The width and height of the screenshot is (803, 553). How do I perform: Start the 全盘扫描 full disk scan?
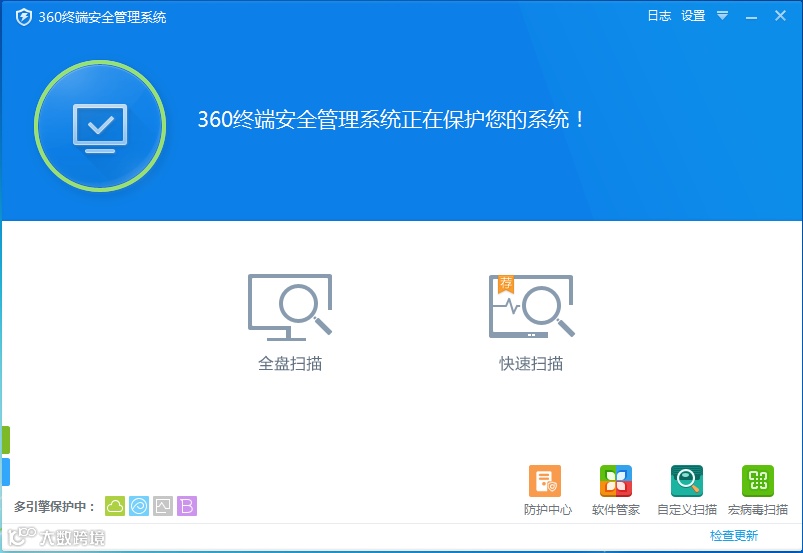pos(290,322)
